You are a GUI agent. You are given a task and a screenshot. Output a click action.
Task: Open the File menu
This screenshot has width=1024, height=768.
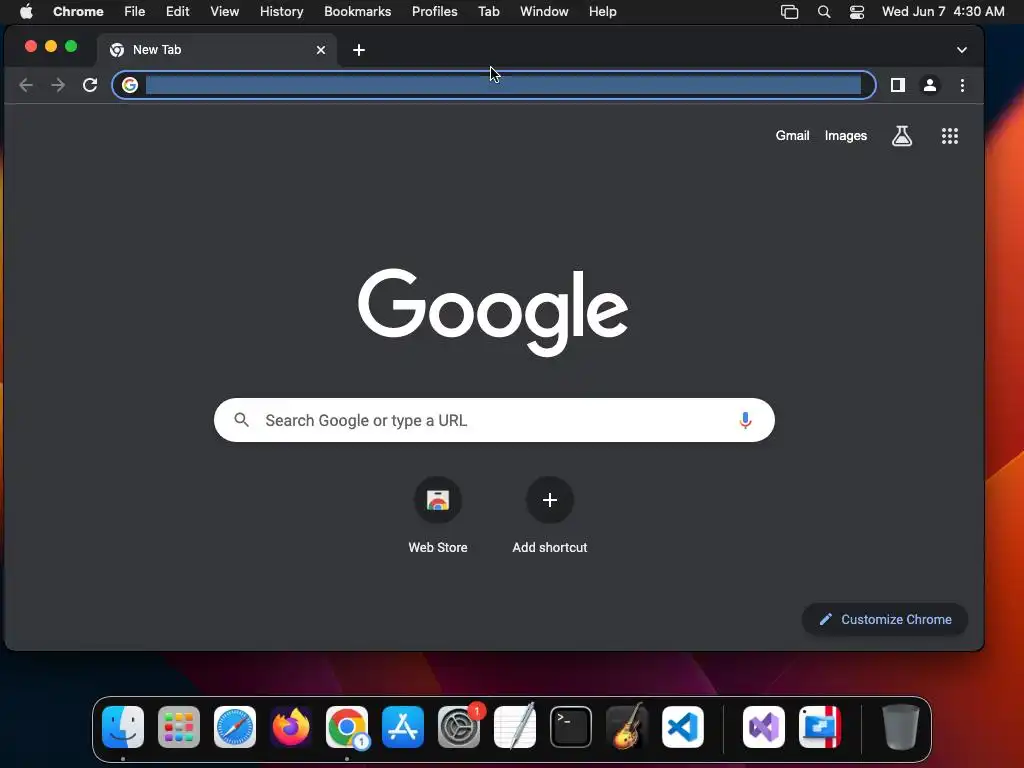click(x=135, y=12)
